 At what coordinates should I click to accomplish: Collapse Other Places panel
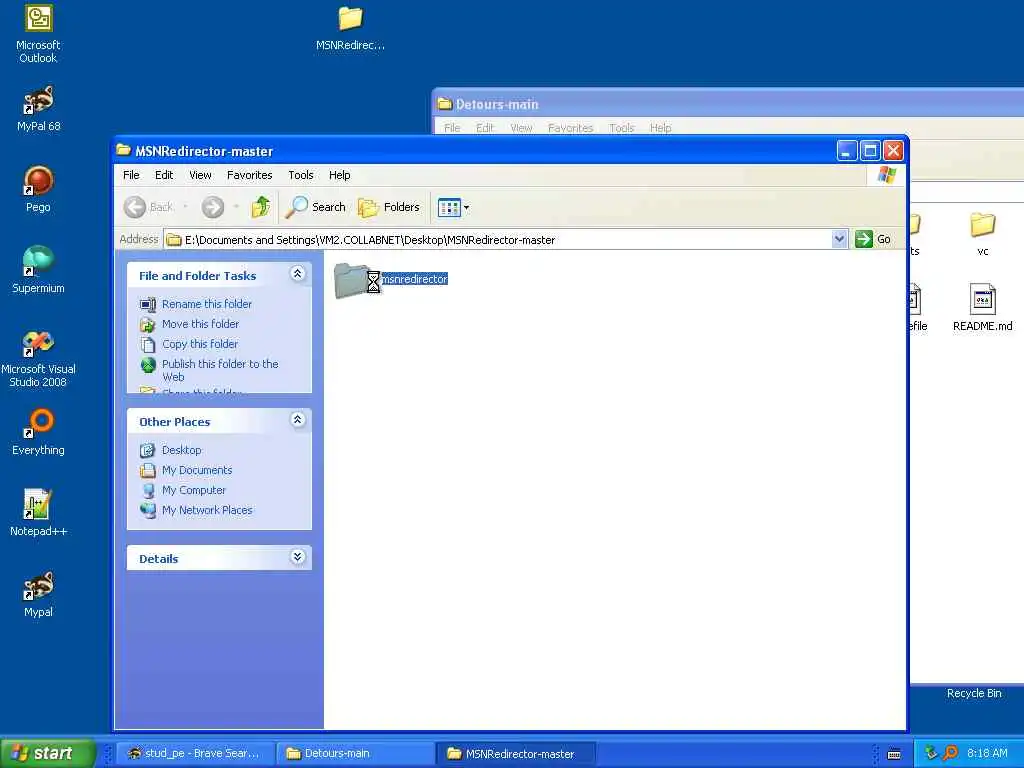tap(297, 420)
